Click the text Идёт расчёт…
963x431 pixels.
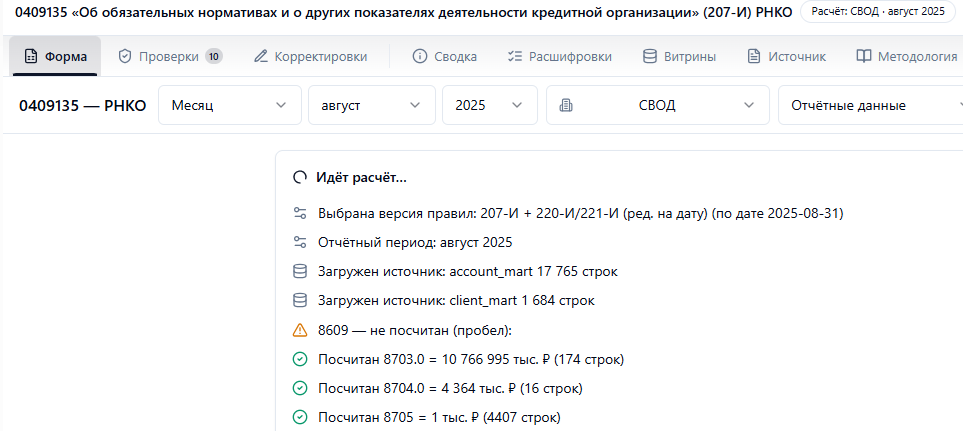click(361, 178)
